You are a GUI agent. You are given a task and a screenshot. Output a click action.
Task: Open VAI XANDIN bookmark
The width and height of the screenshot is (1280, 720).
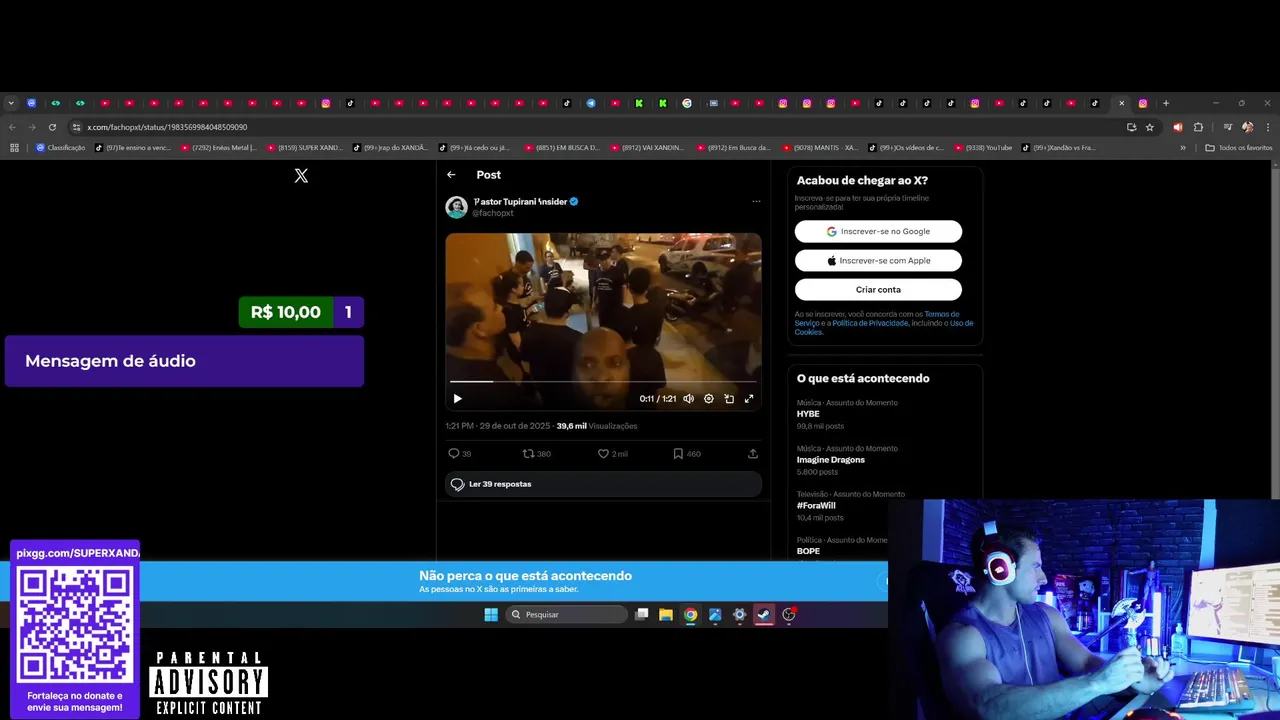pos(649,148)
